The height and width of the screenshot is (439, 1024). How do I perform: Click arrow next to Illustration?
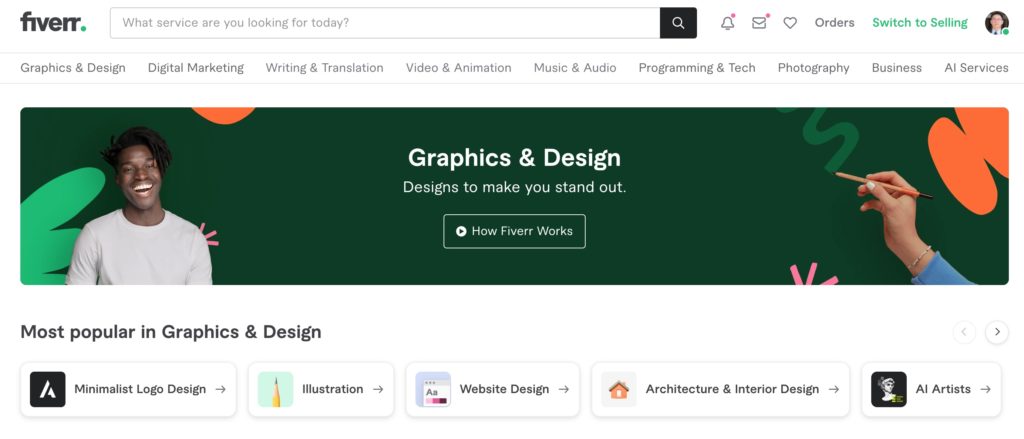(378, 389)
